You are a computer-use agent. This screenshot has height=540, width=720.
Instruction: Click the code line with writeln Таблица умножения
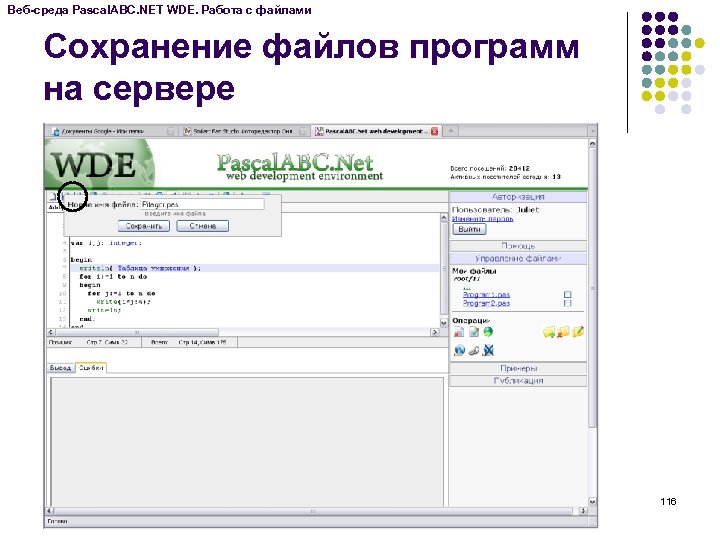[x=140, y=268]
